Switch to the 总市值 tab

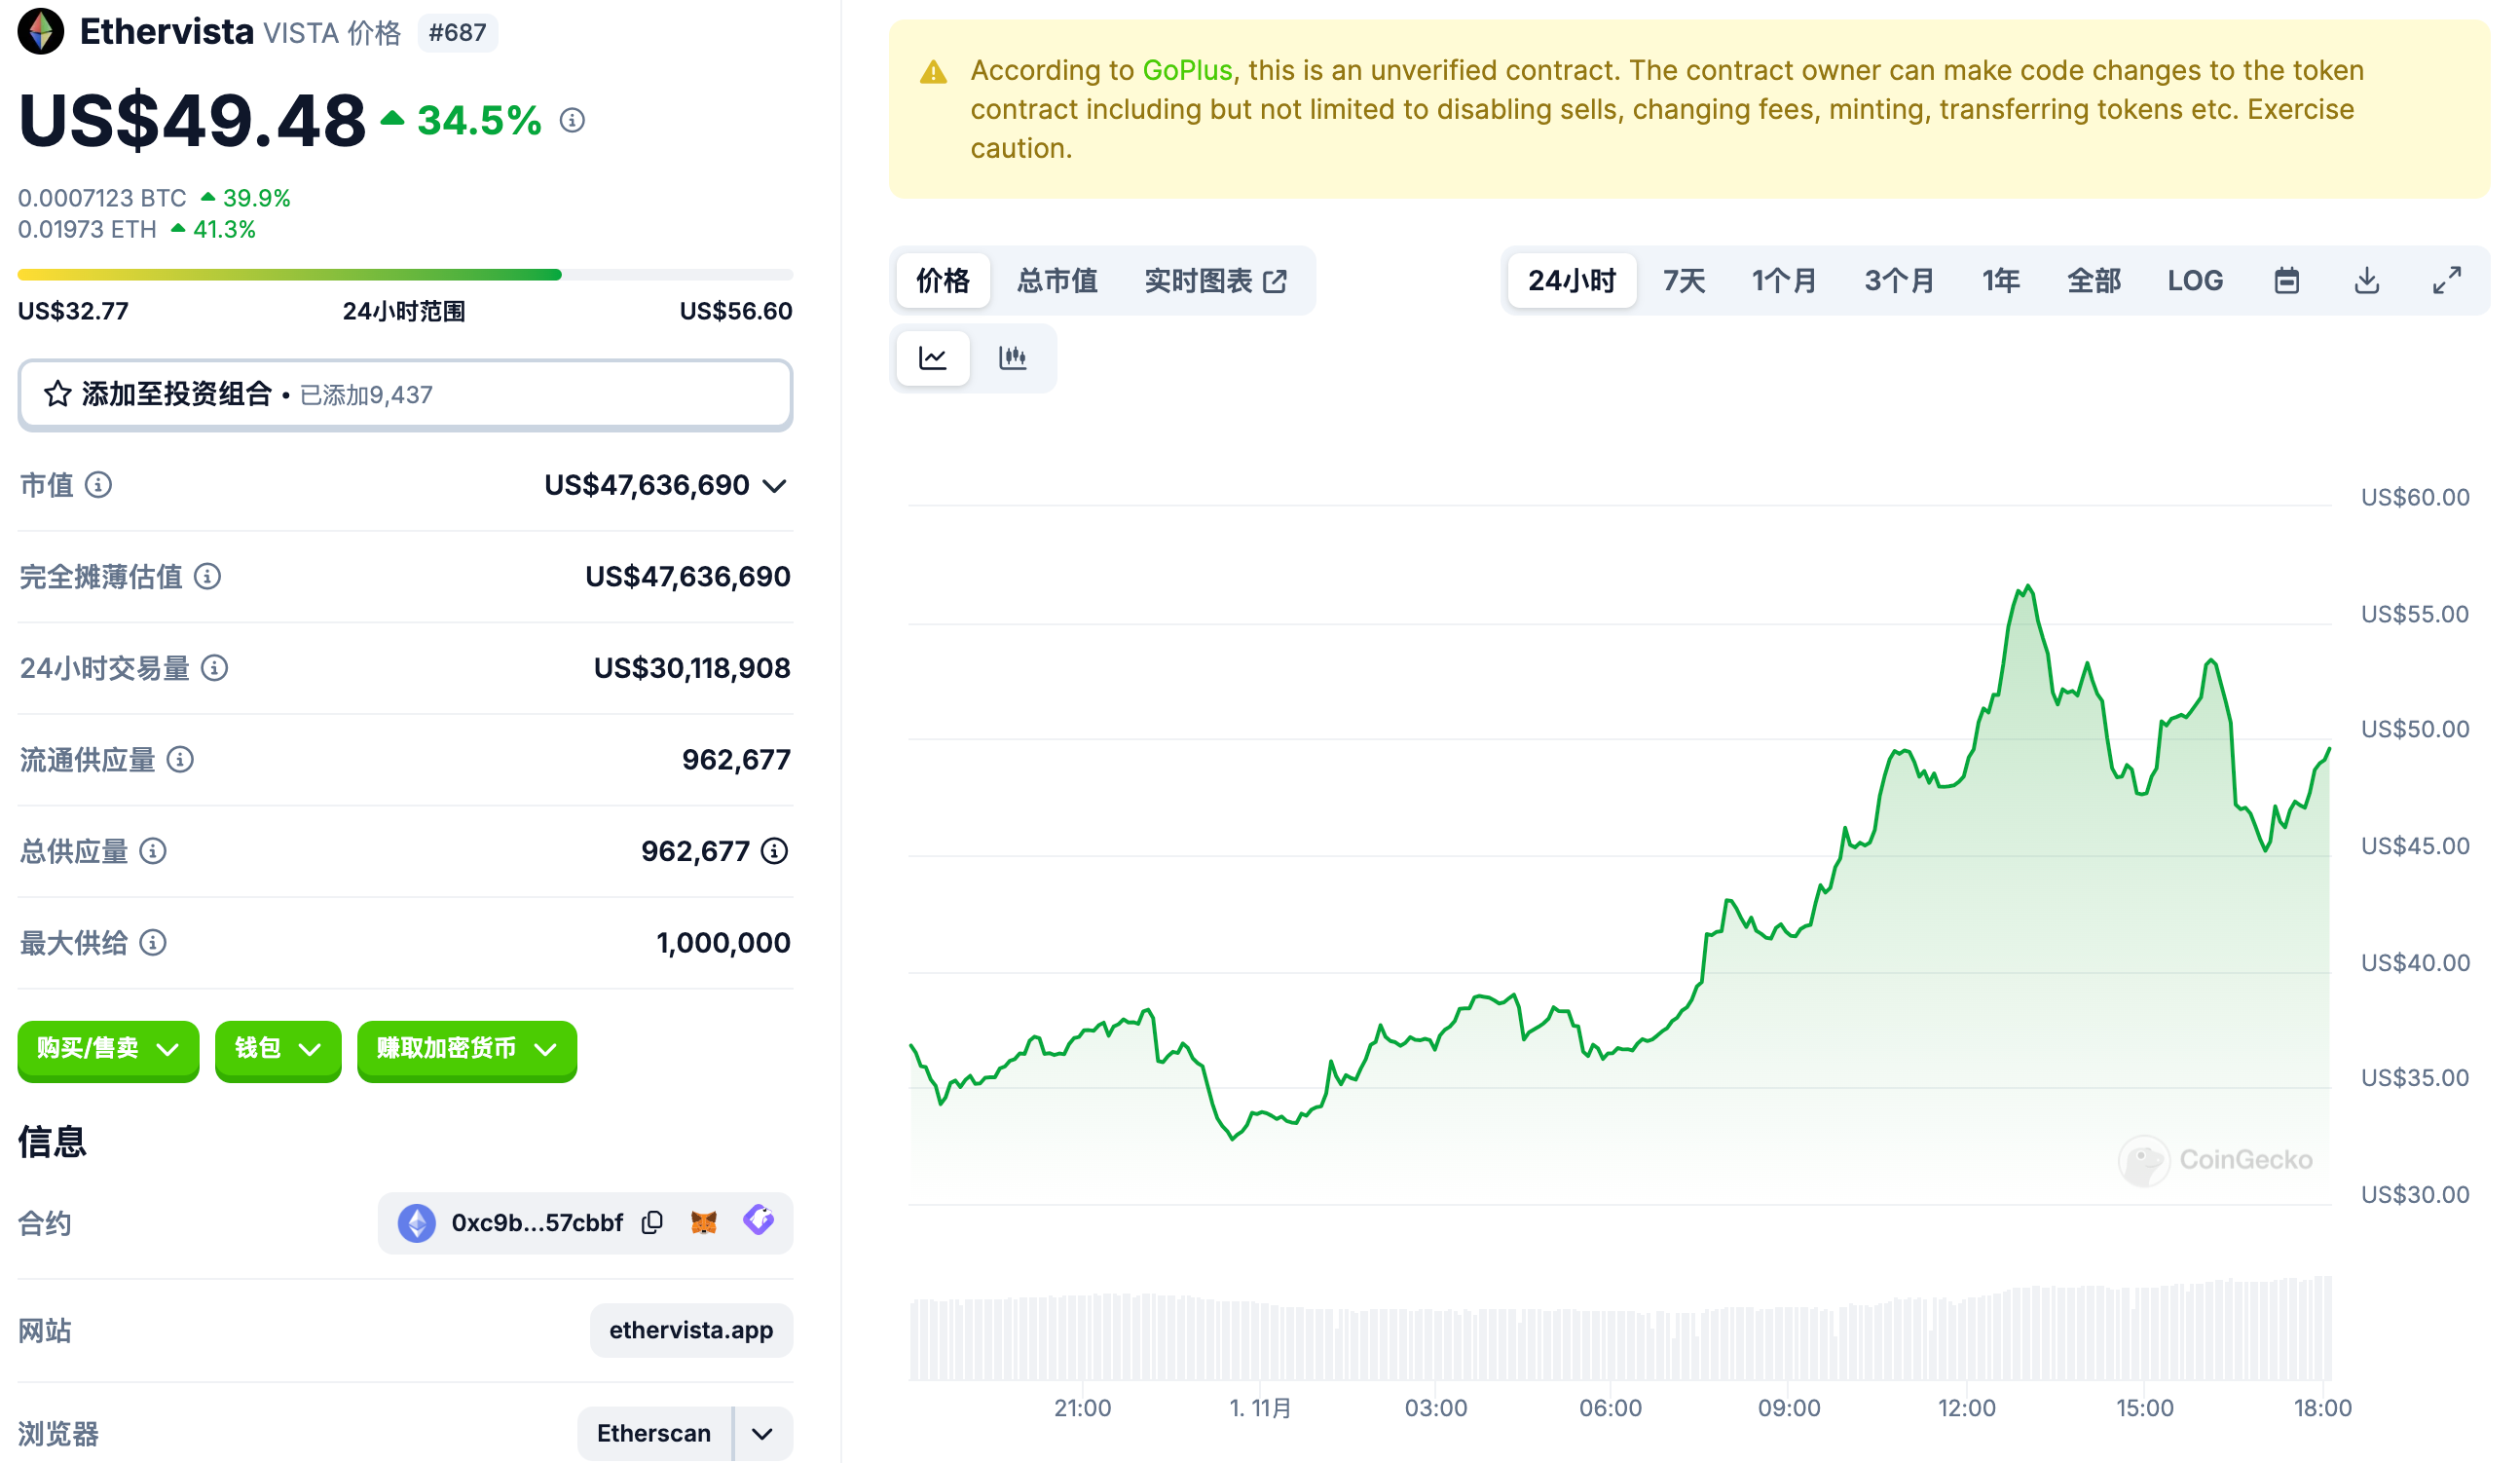(x=1056, y=280)
